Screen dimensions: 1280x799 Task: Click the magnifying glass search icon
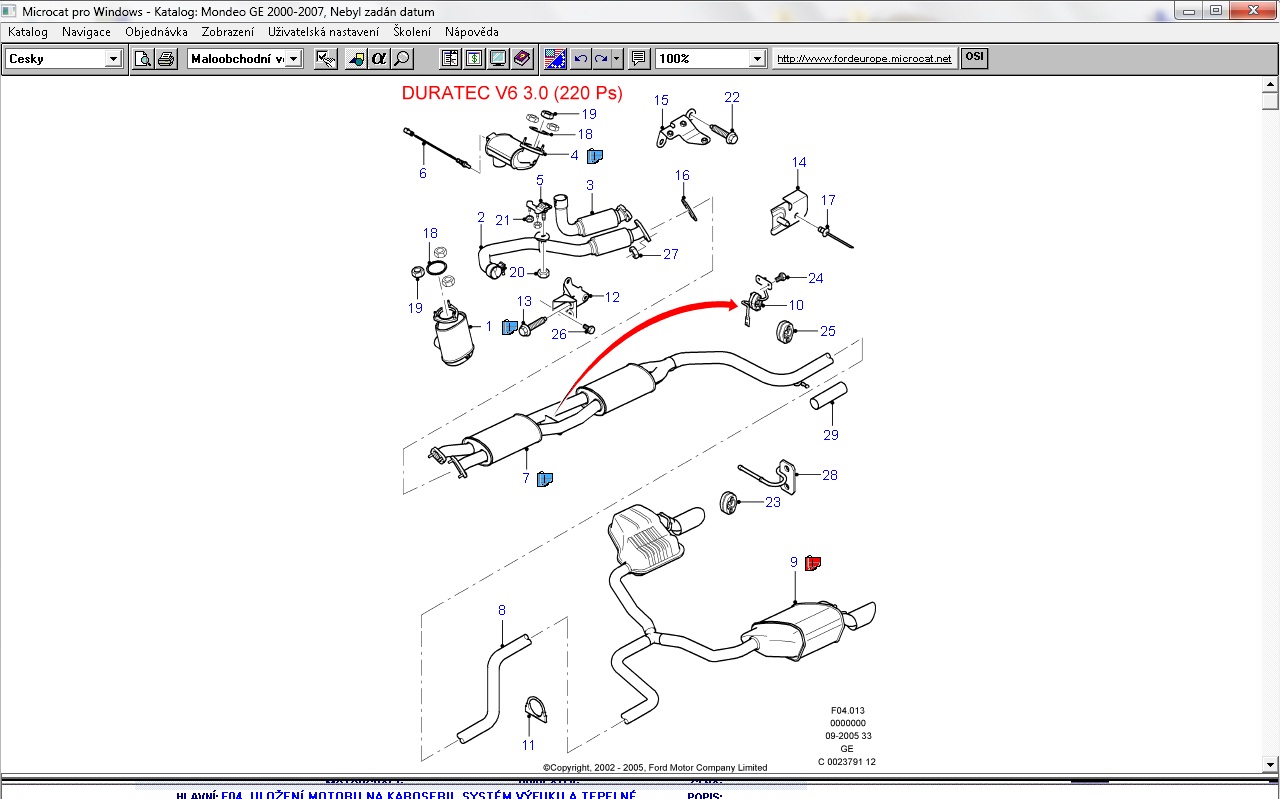[x=402, y=59]
